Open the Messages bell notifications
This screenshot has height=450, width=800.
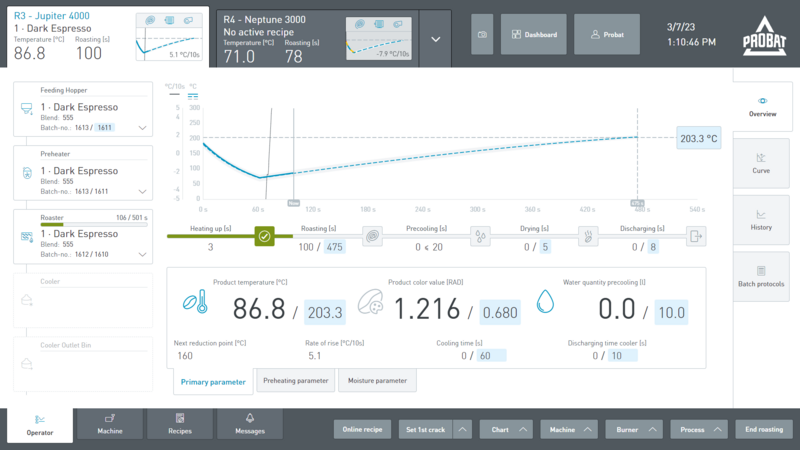[x=249, y=423]
